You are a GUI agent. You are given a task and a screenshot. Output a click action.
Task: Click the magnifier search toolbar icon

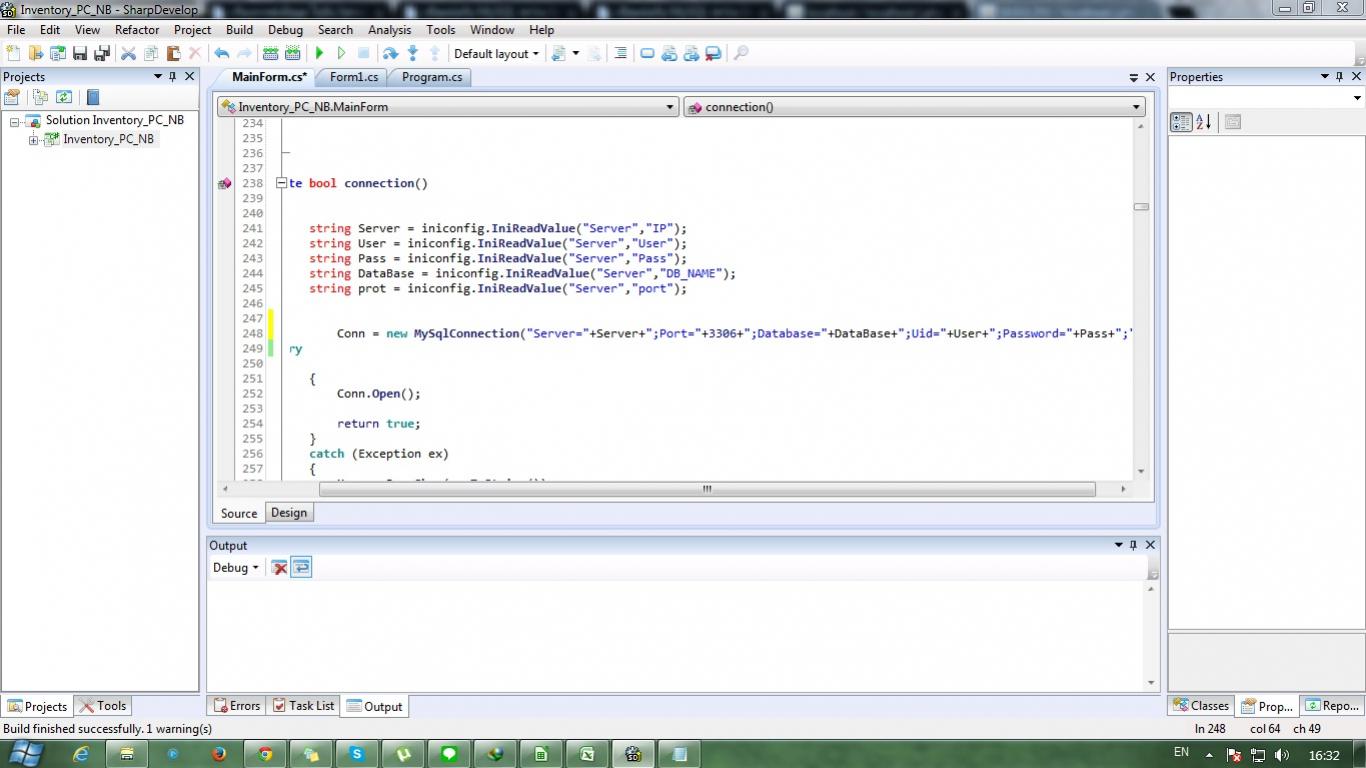click(x=741, y=53)
